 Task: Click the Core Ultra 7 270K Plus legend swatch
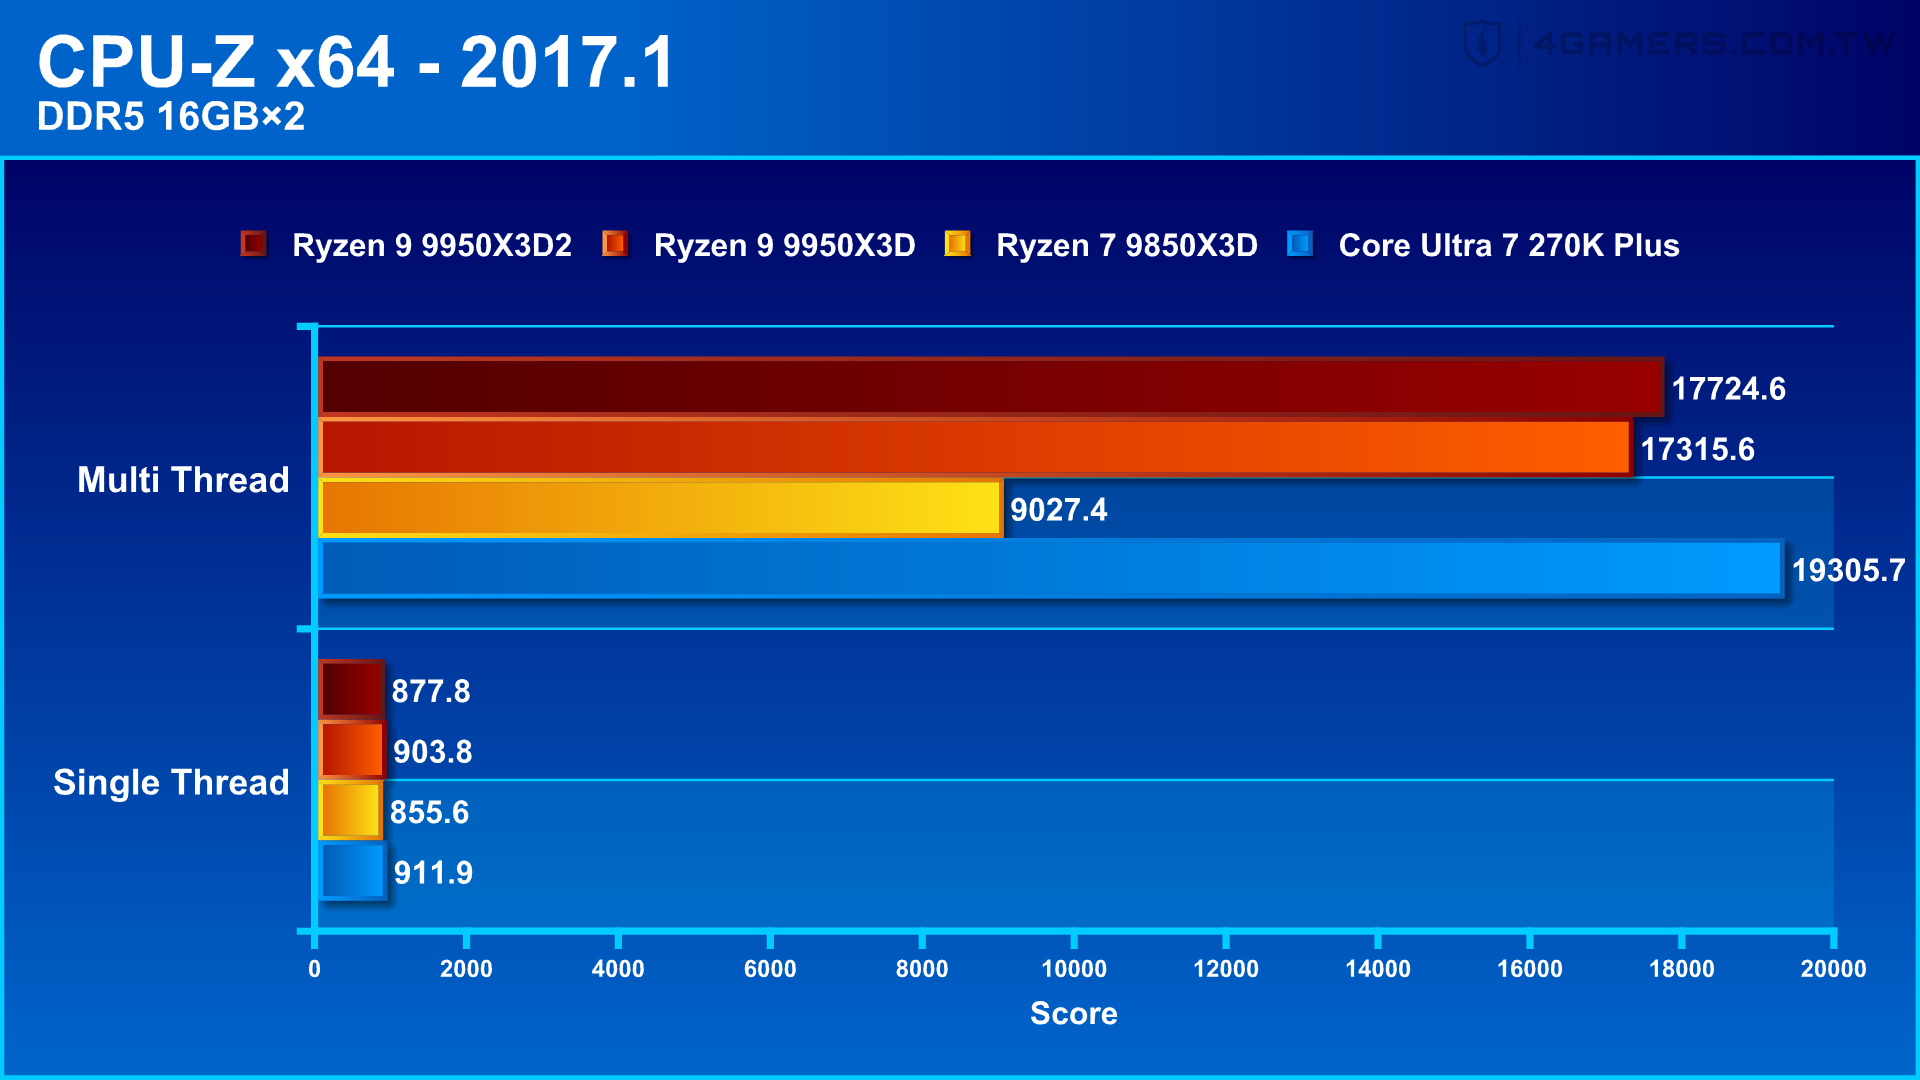coord(1300,244)
